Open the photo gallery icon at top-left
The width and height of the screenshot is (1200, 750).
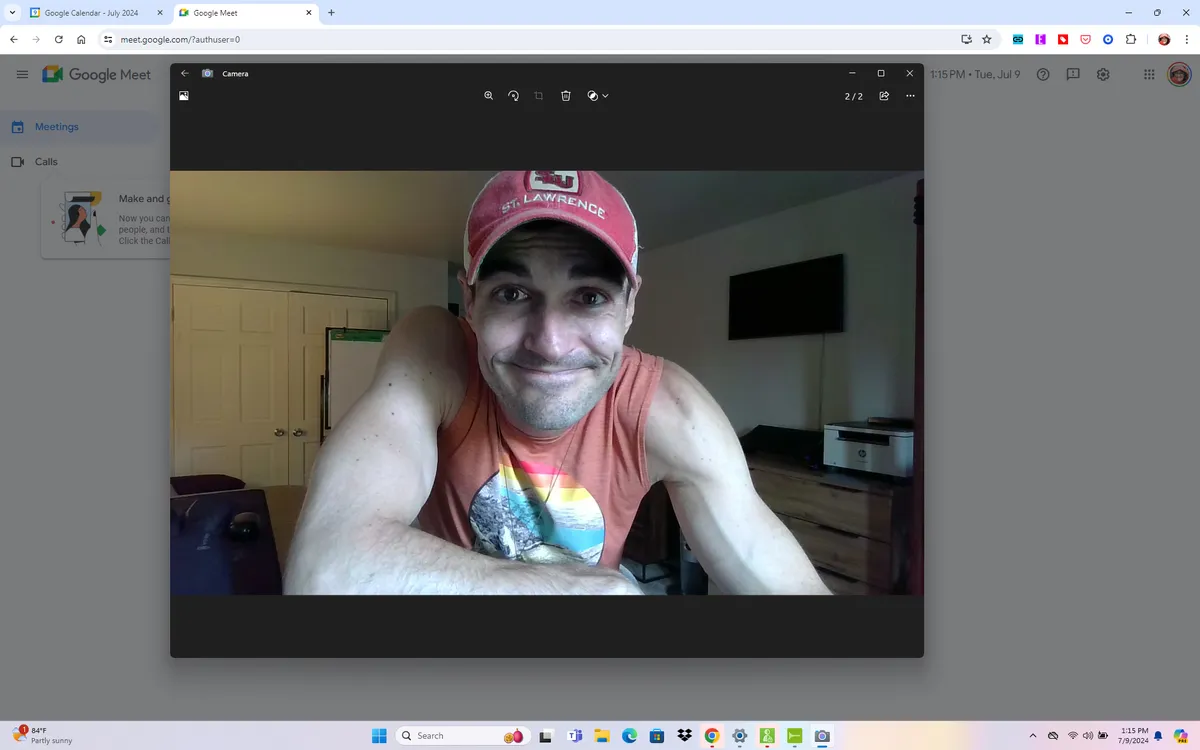point(184,96)
